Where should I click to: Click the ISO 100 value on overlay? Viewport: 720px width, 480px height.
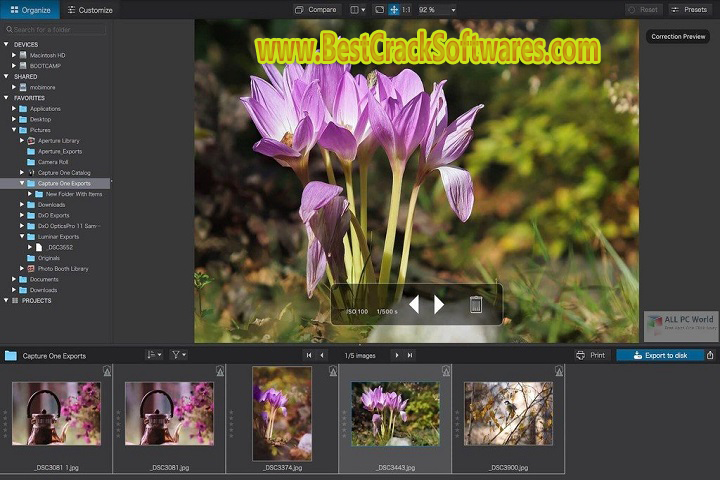coord(357,311)
